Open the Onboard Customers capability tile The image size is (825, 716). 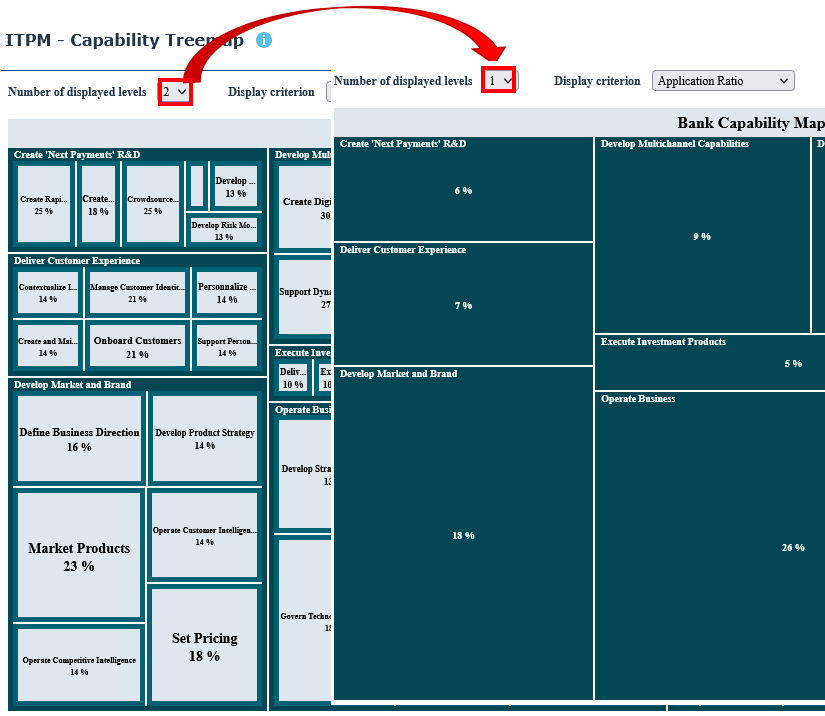[137, 346]
